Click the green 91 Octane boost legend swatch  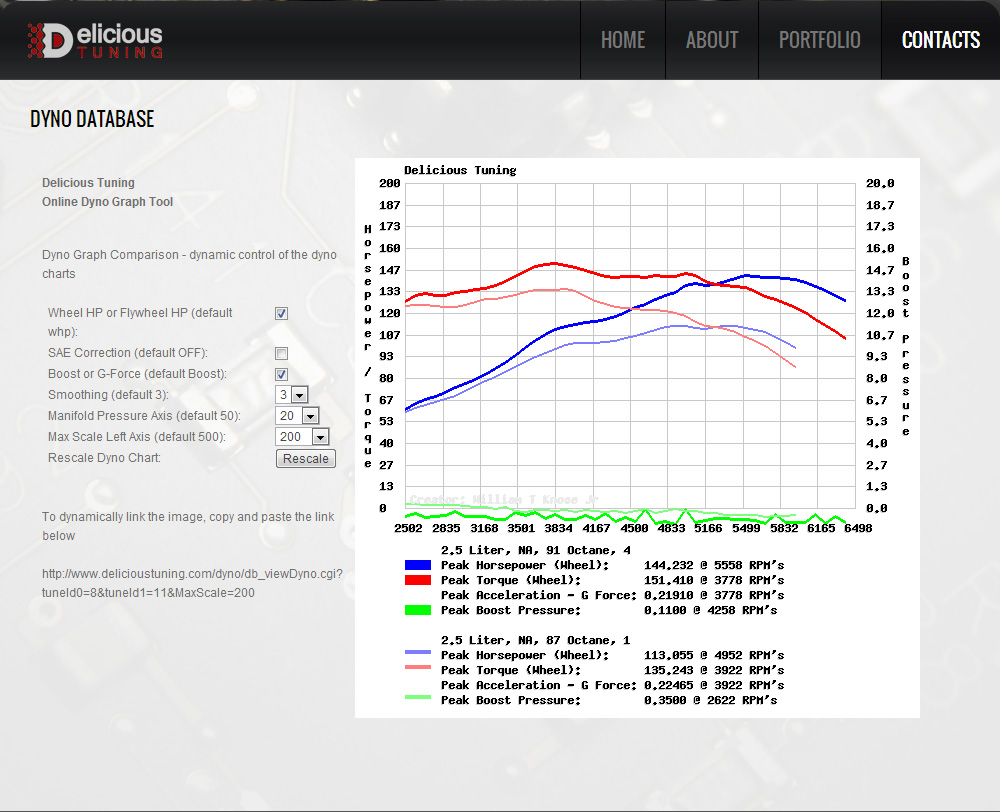coord(418,610)
